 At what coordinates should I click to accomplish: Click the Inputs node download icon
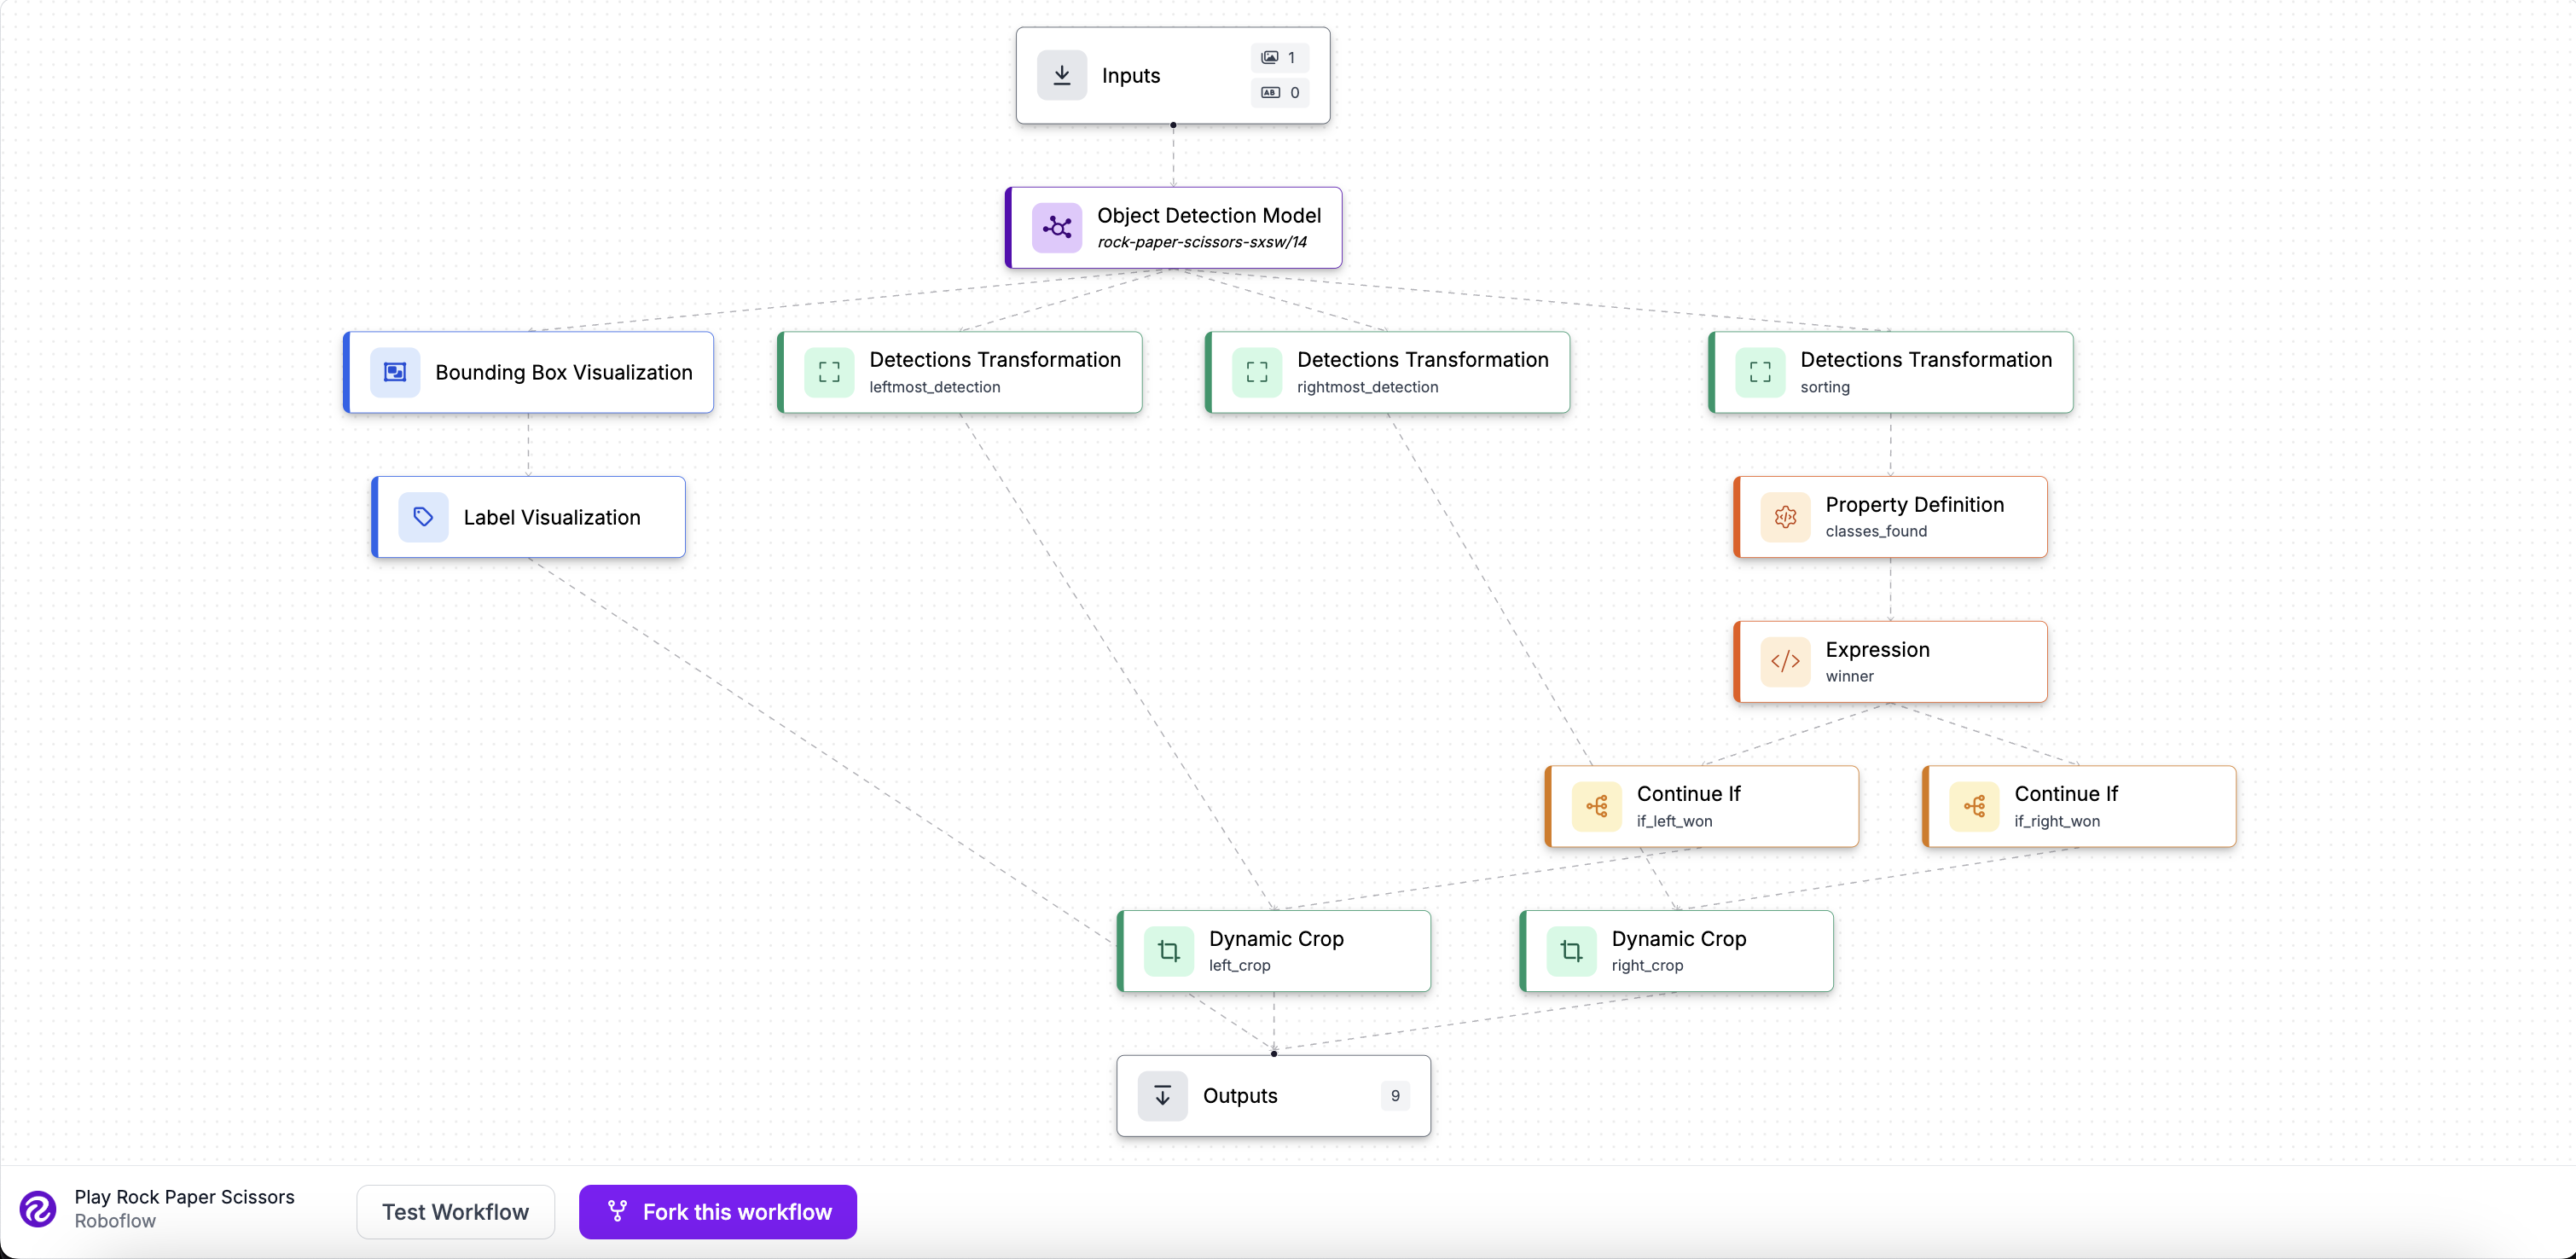[1061, 75]
